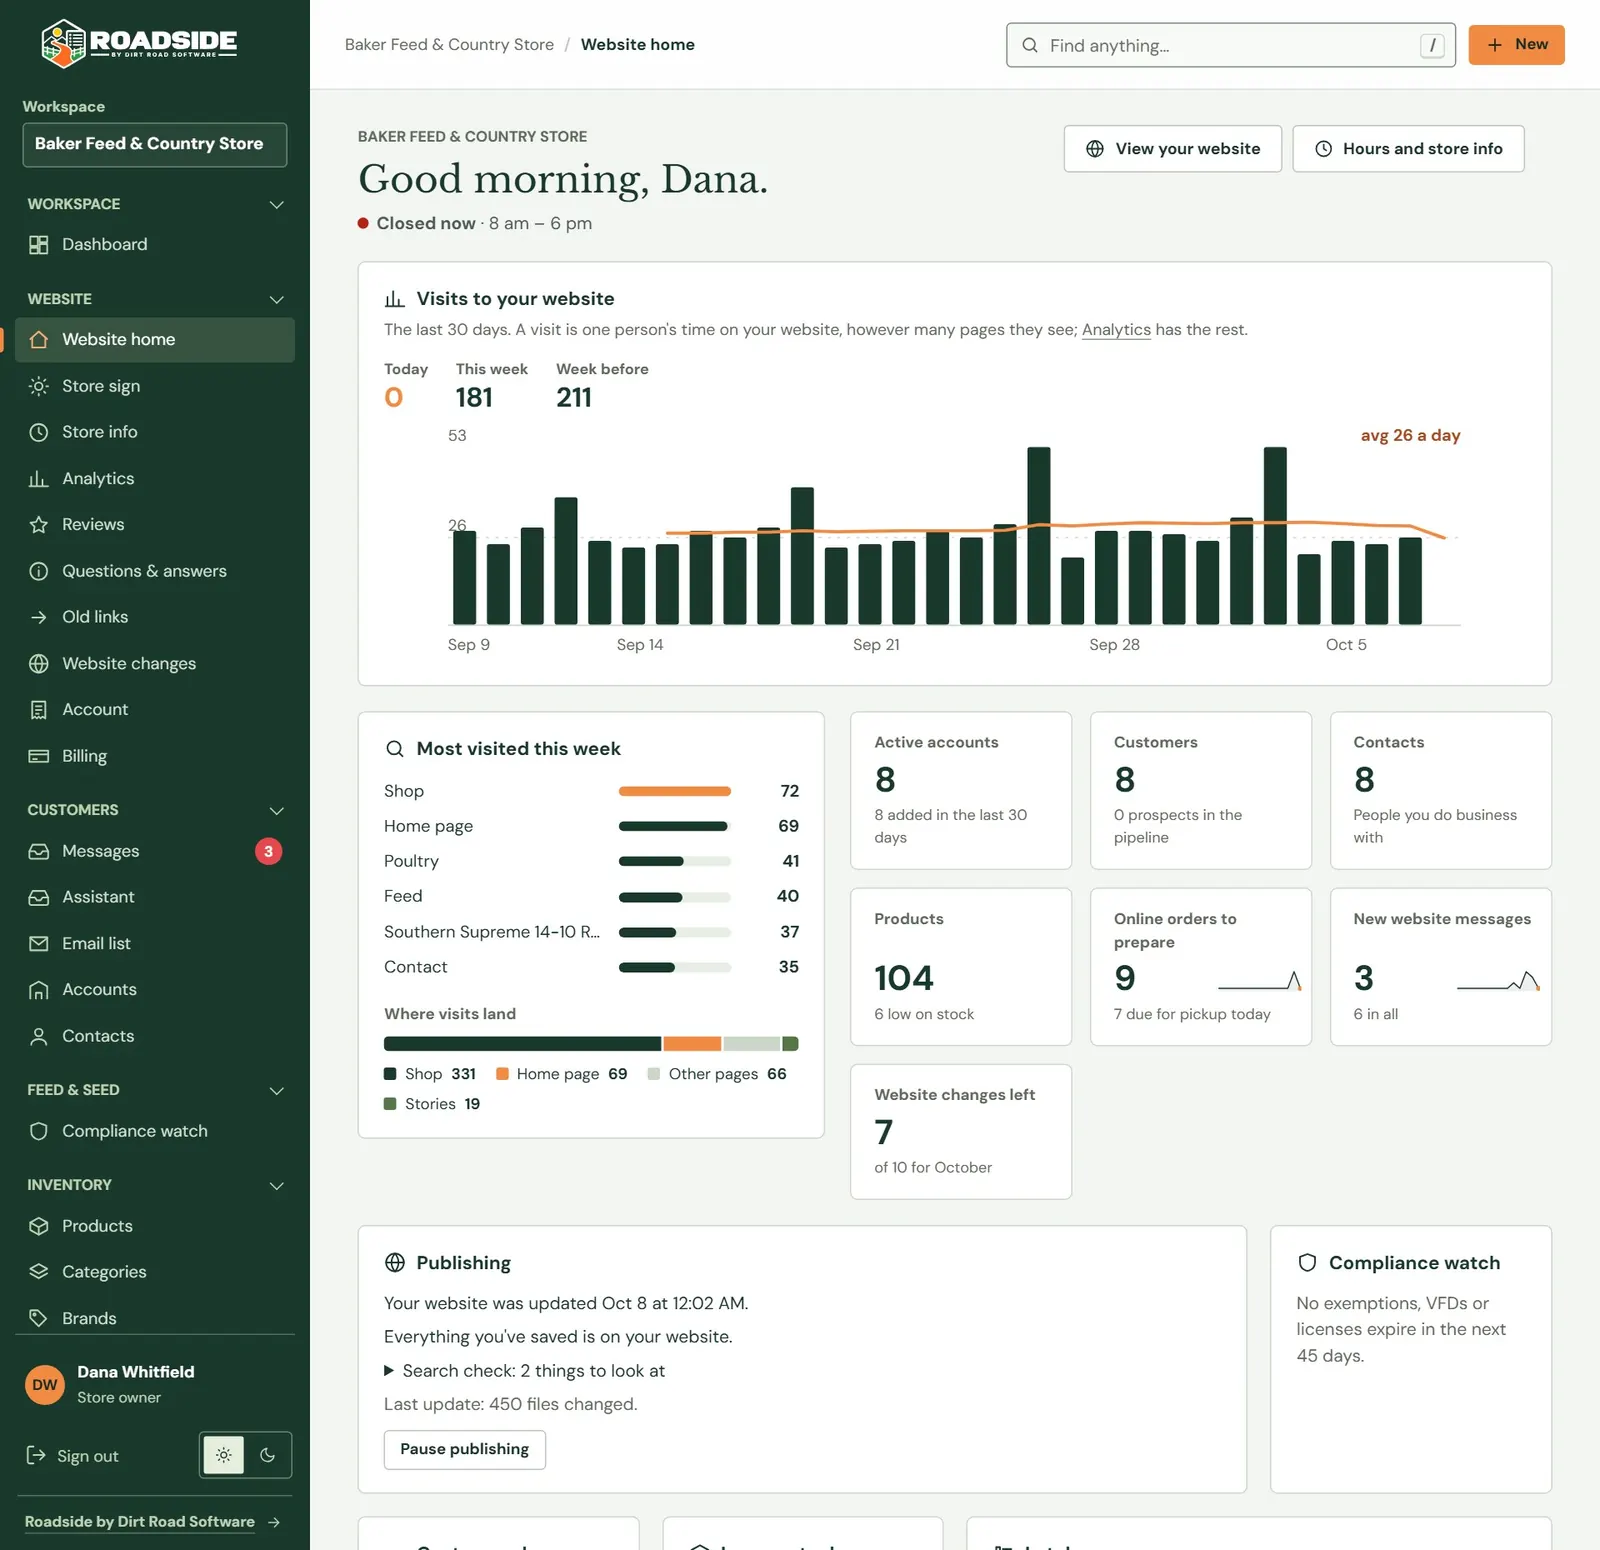Collapse the CUSTOMERS section chevron
Image resolution: width=1600 pixels, height=1550 pixels.
point(277,811)
